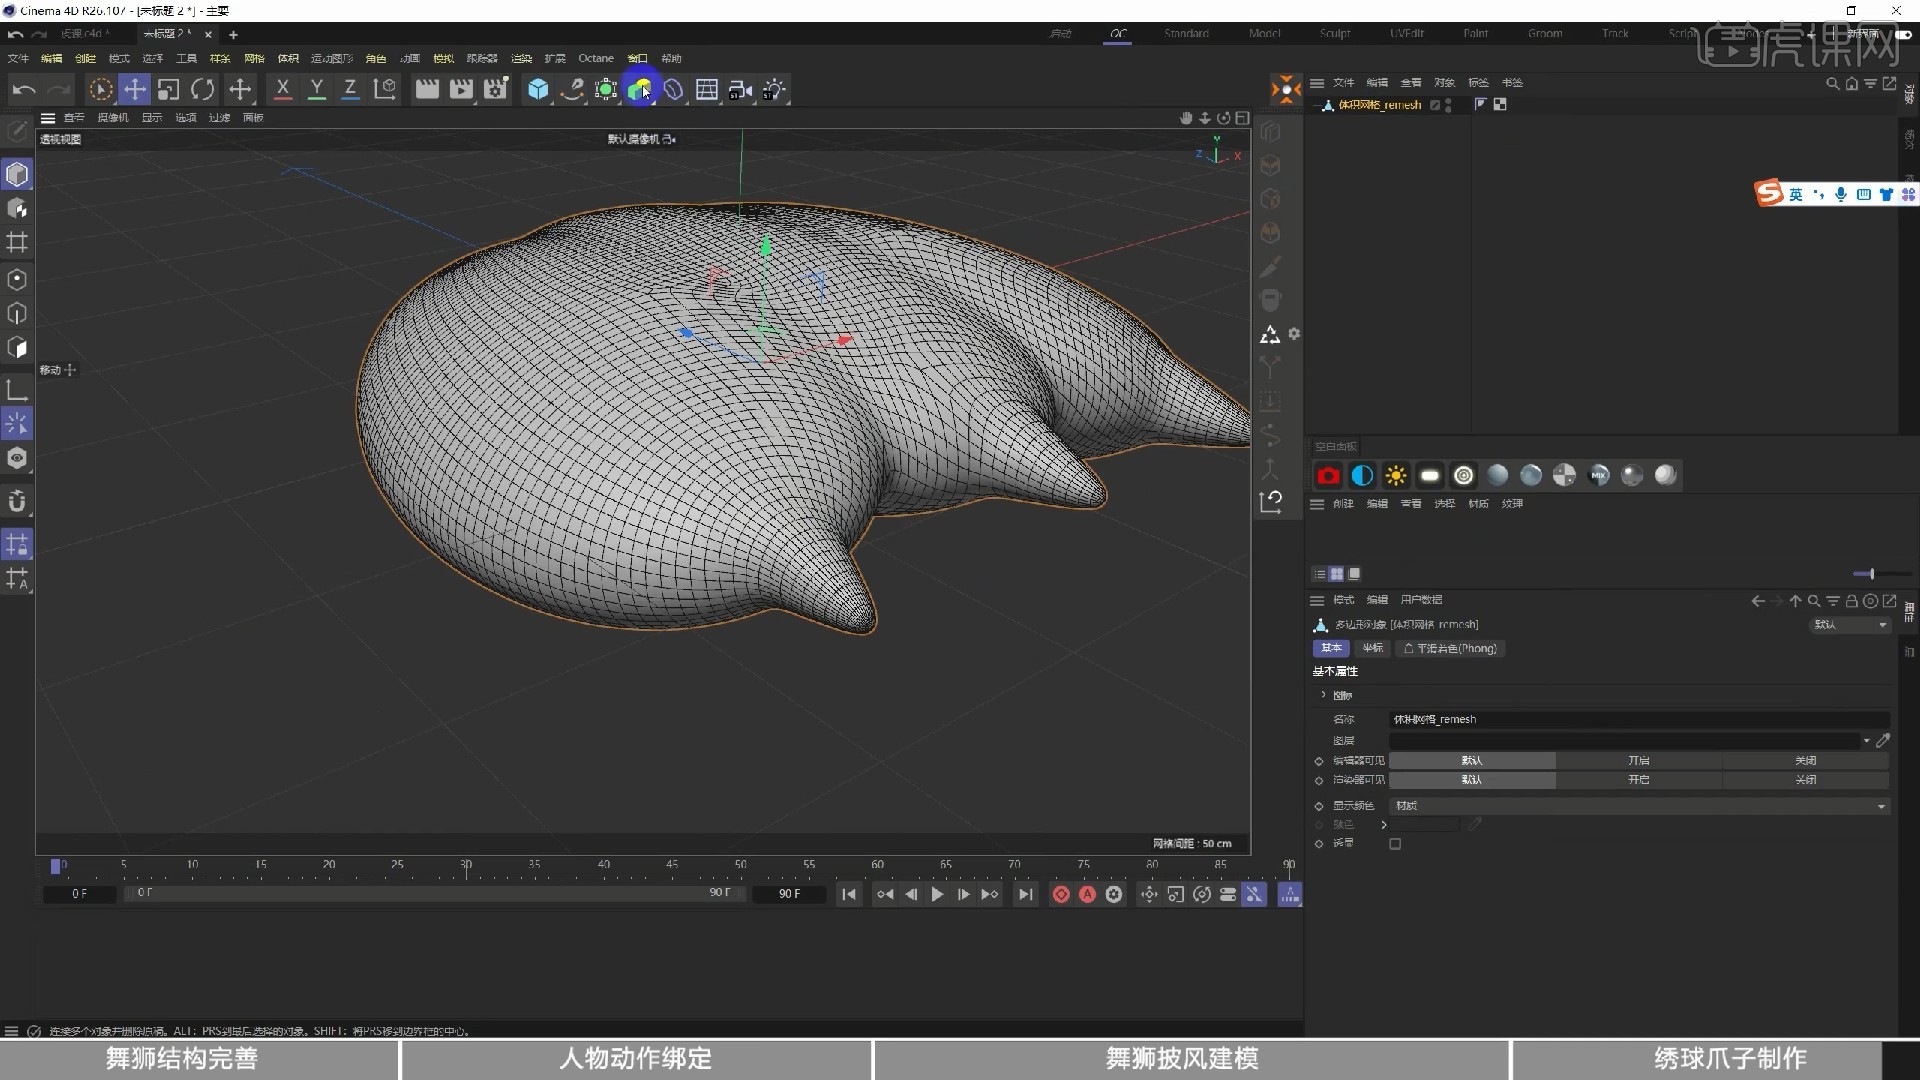Open the 体积 menu
1920x1080 pixels.
288,59
